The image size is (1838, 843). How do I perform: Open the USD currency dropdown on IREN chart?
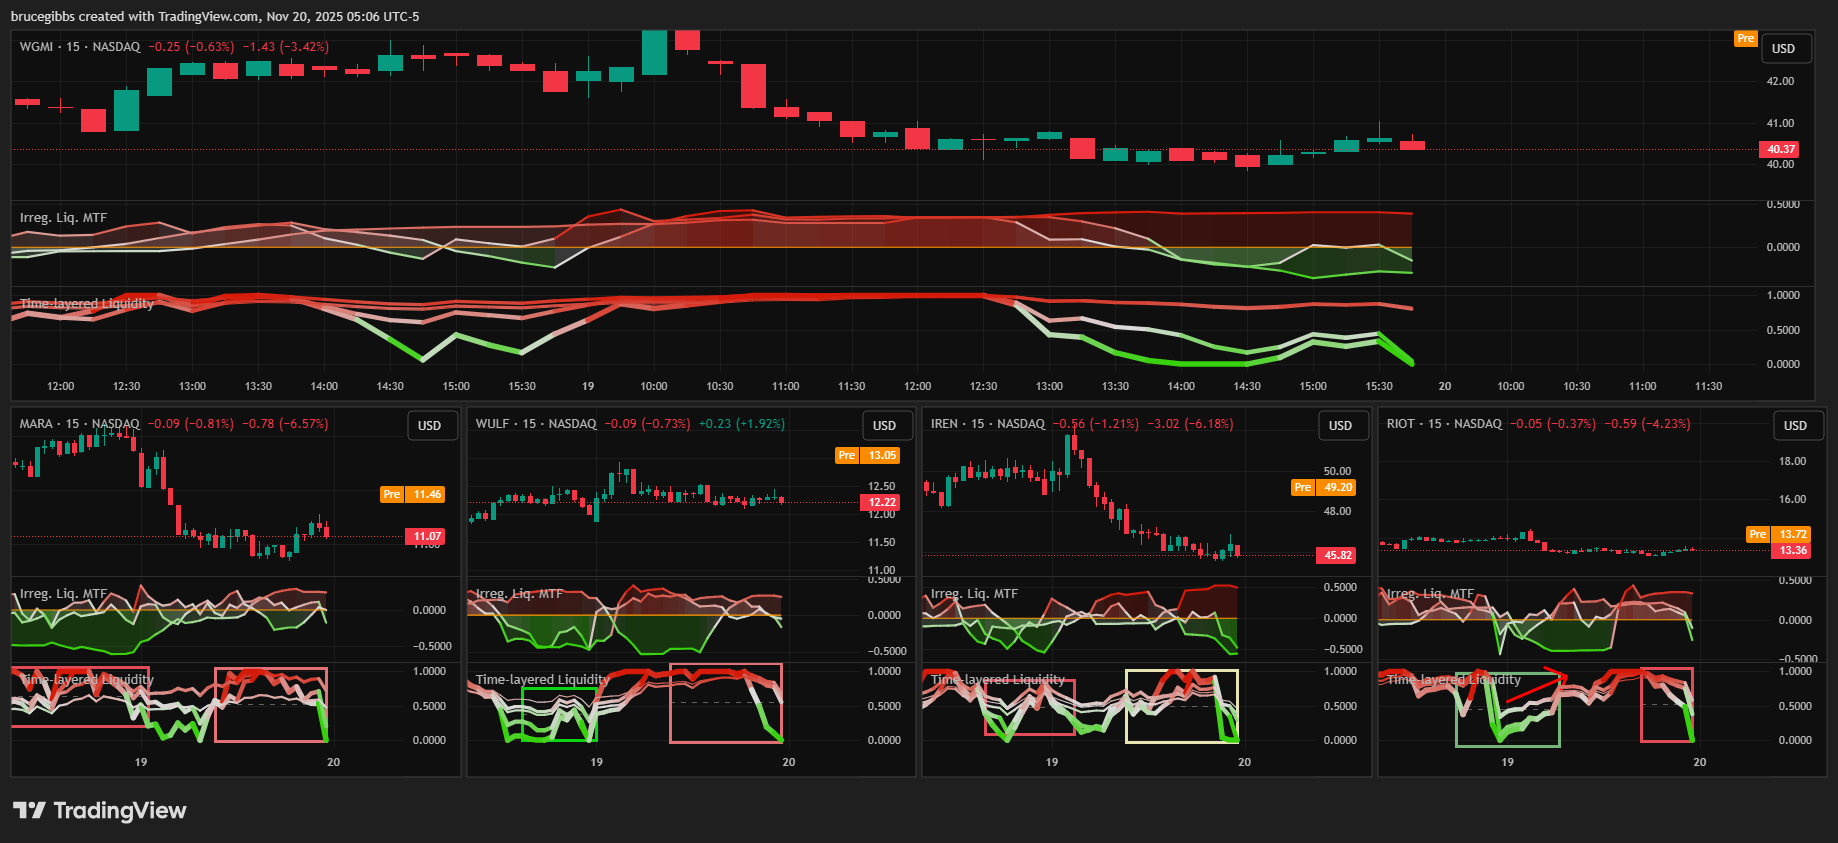point(1340,426)
